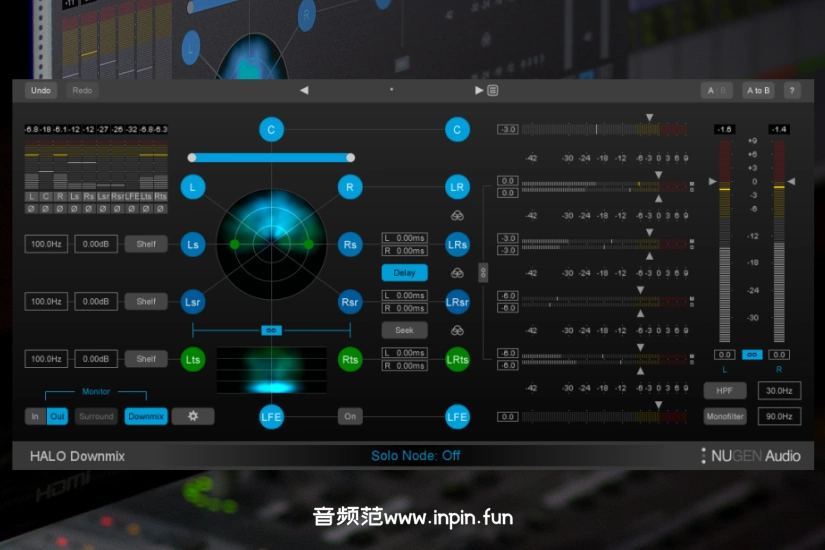Click the Solo Node: Off status text

coord(416,455)
